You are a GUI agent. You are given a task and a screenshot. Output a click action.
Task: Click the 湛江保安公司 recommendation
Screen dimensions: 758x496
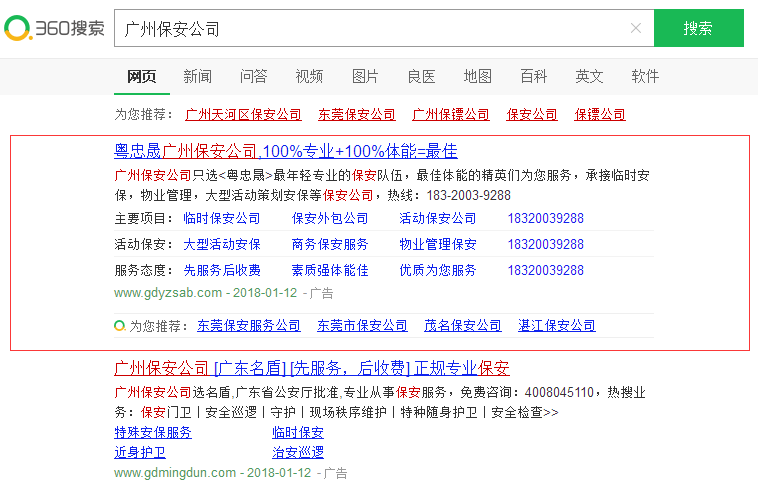coord(556,326)
